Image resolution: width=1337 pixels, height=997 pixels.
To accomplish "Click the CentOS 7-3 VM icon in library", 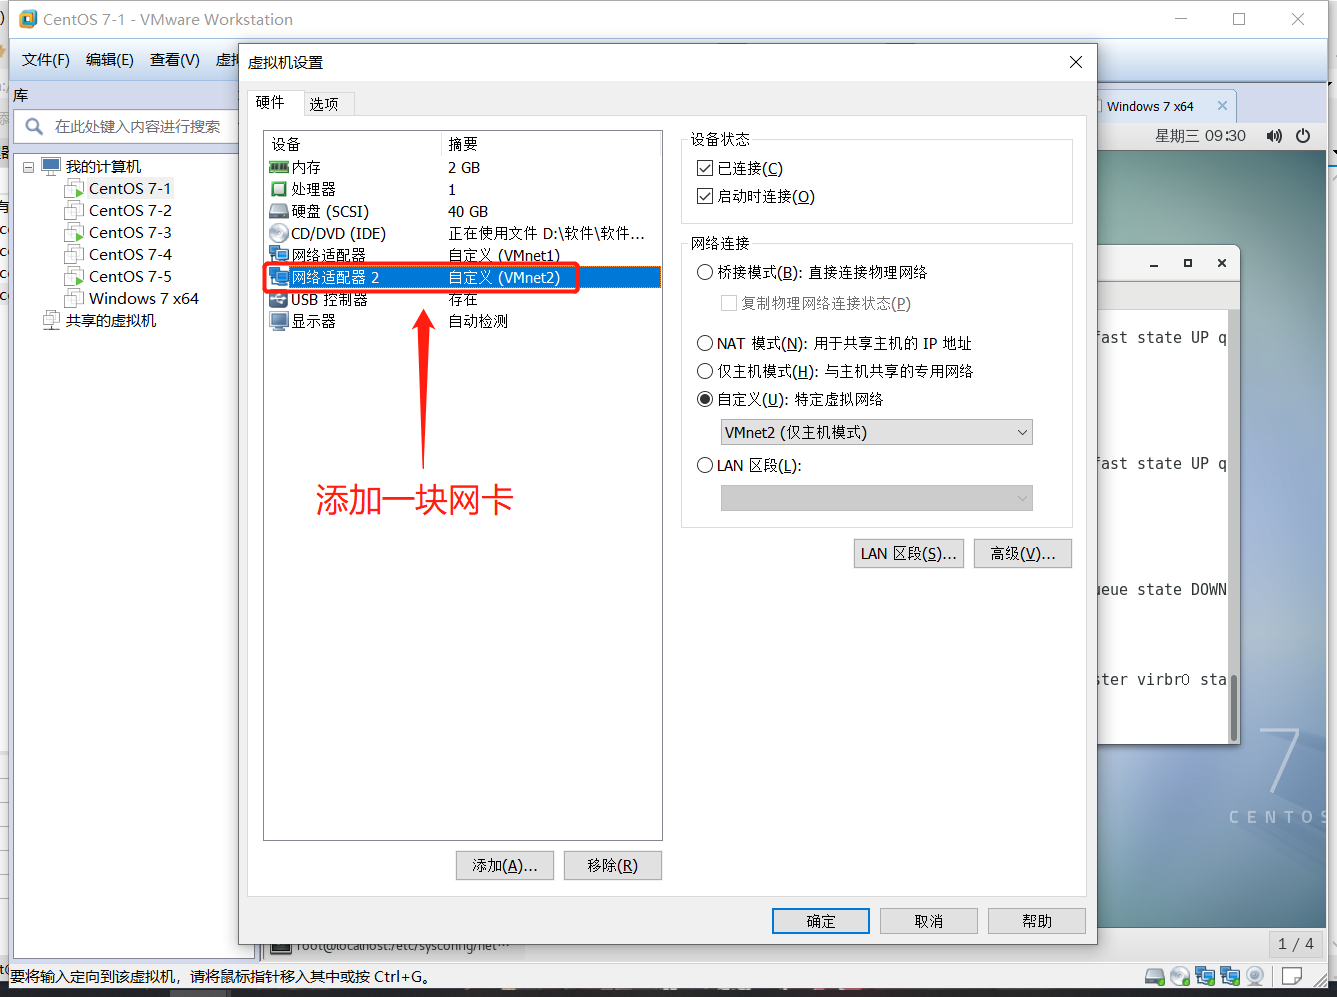I will click(x=74, y=232).
